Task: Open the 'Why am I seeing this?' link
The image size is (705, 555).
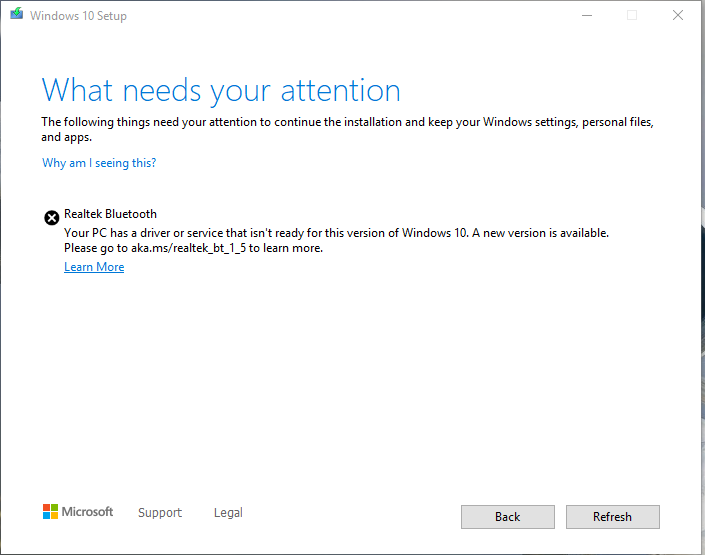Action: click(x=99, y=163)
